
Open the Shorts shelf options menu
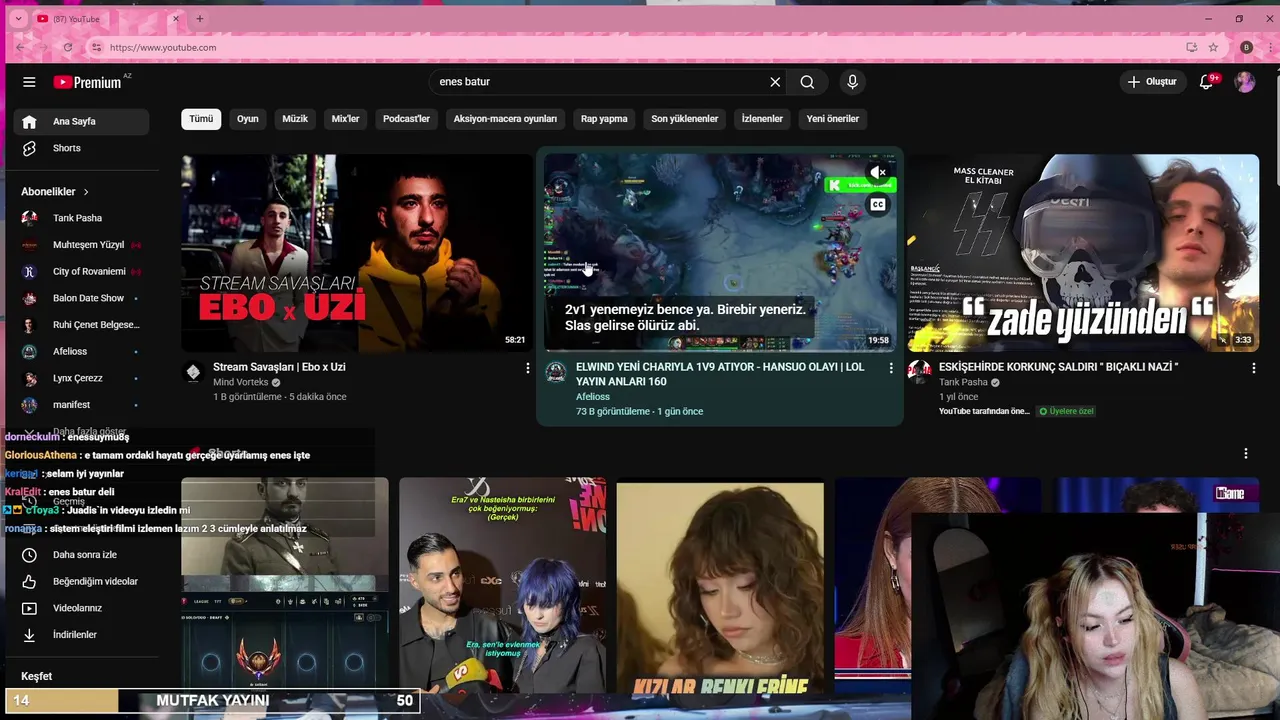click(1246, 454)
